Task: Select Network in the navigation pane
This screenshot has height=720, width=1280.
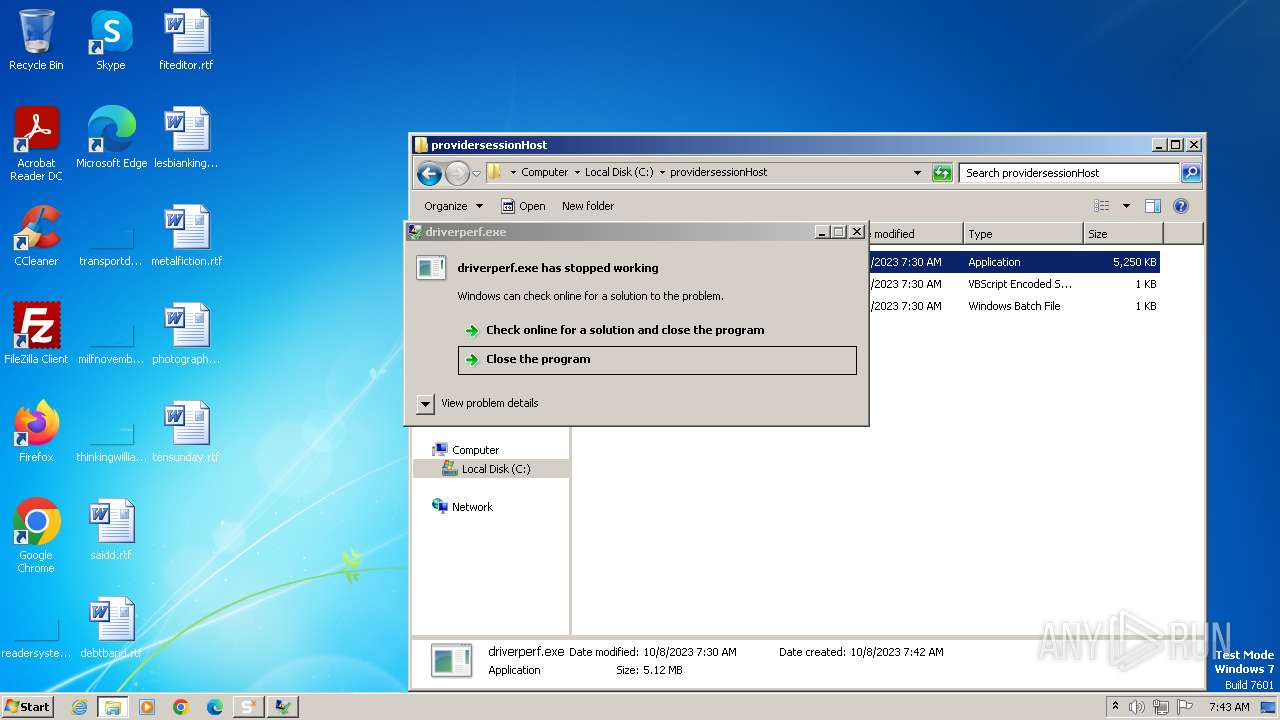Action: (472, 507)
